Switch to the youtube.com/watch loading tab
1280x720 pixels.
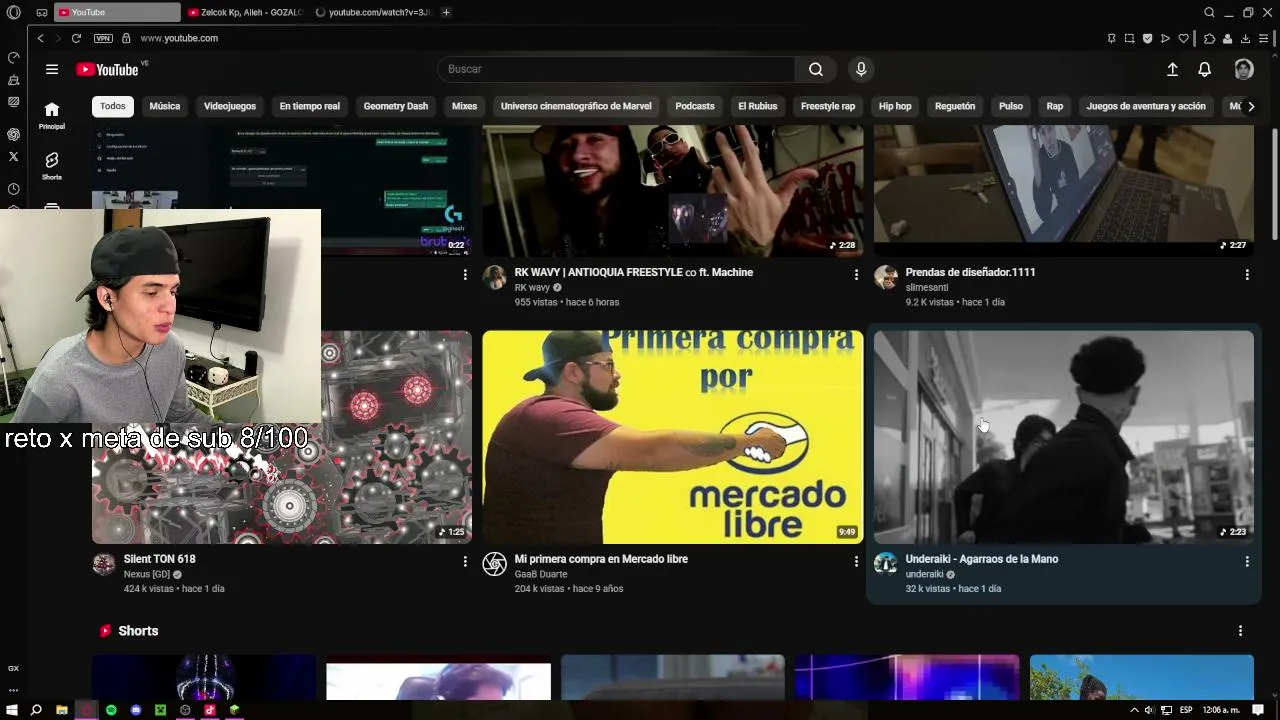pos(372,12)
